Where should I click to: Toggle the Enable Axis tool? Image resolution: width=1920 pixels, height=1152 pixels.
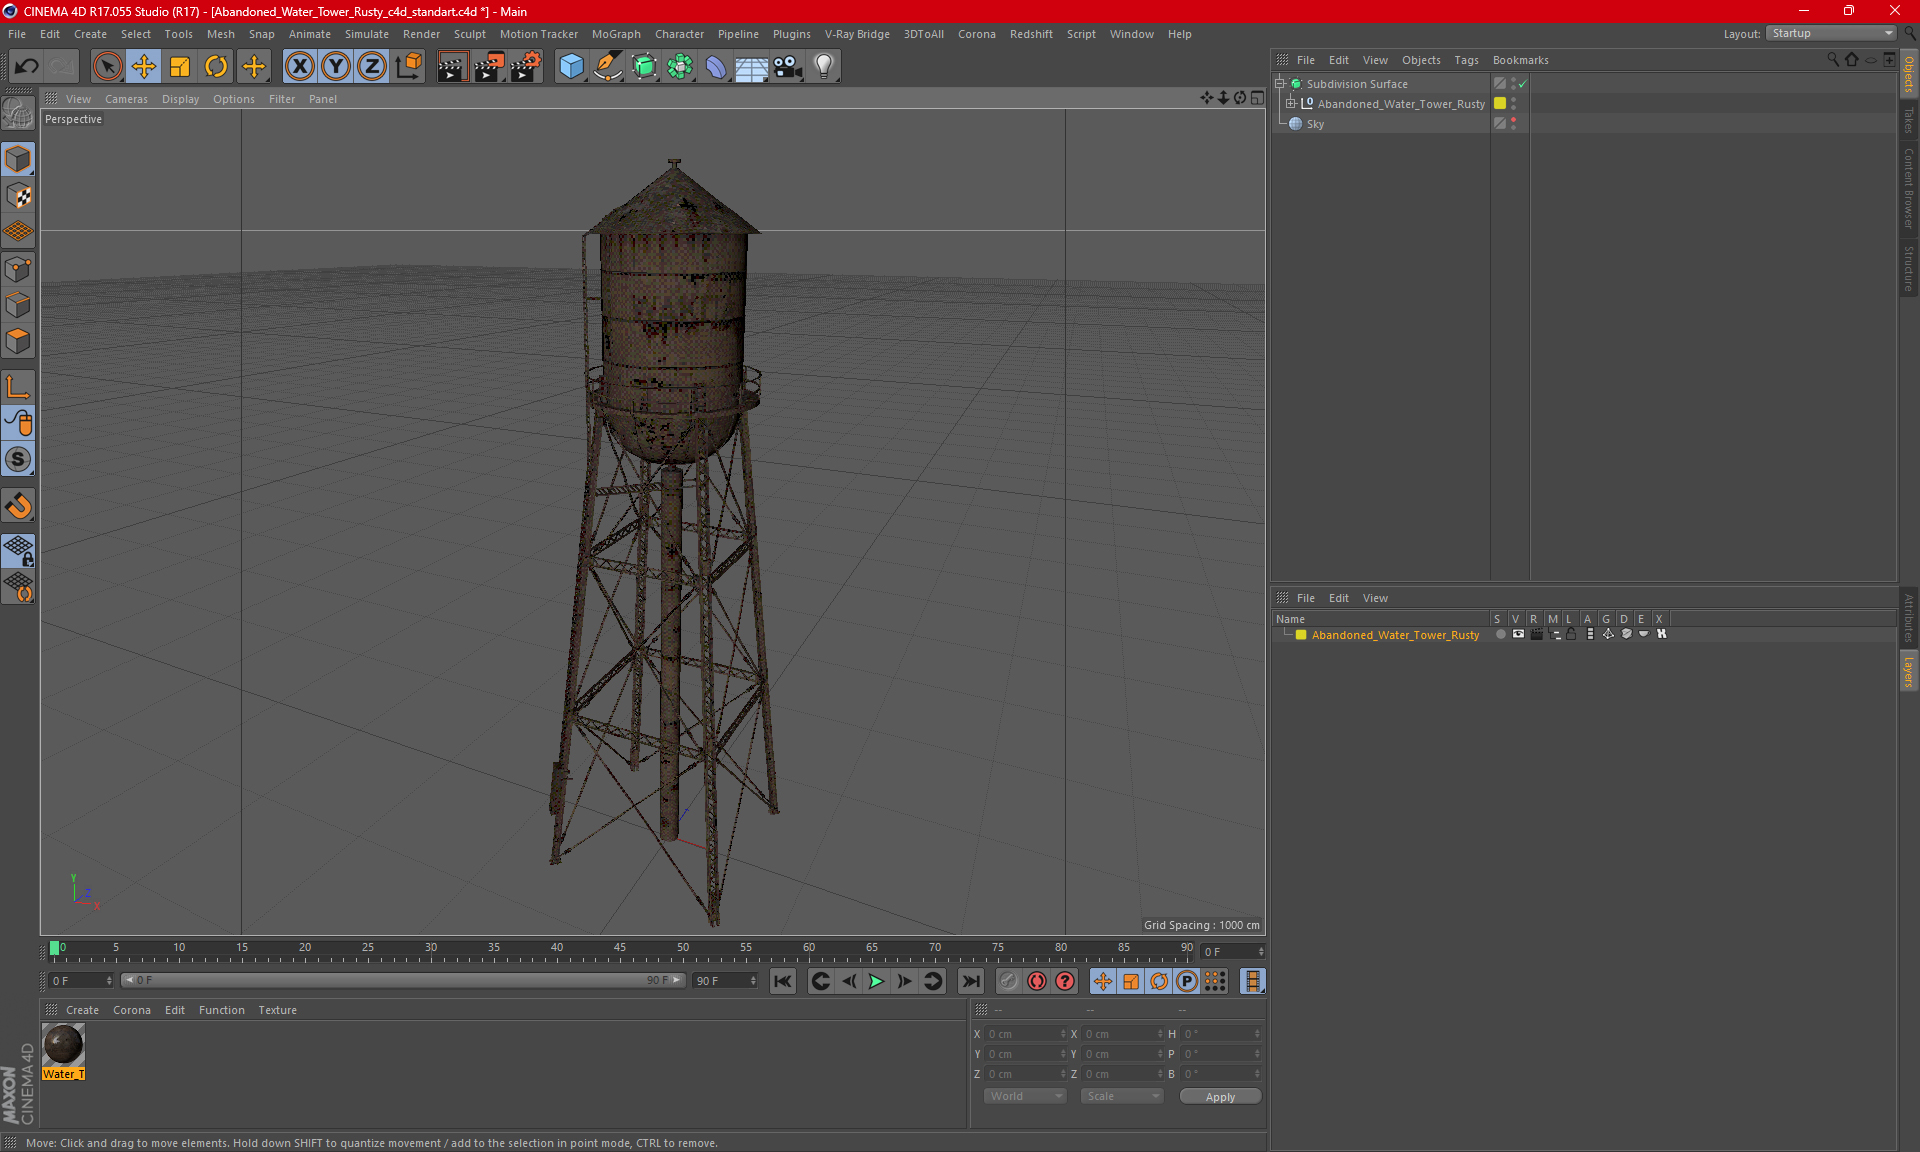click(x=18, y=387)
